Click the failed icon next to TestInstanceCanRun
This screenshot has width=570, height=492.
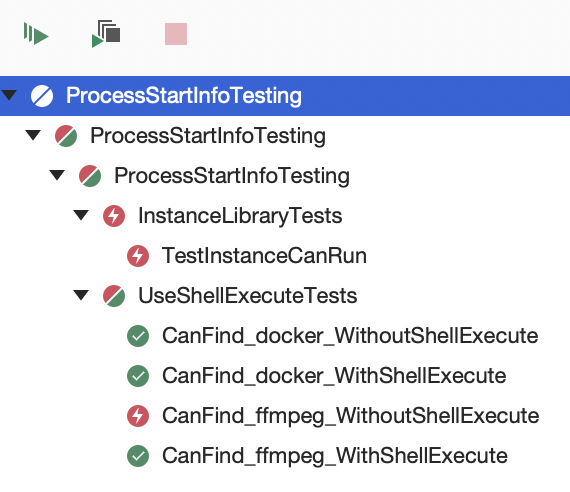pos(138,256)
